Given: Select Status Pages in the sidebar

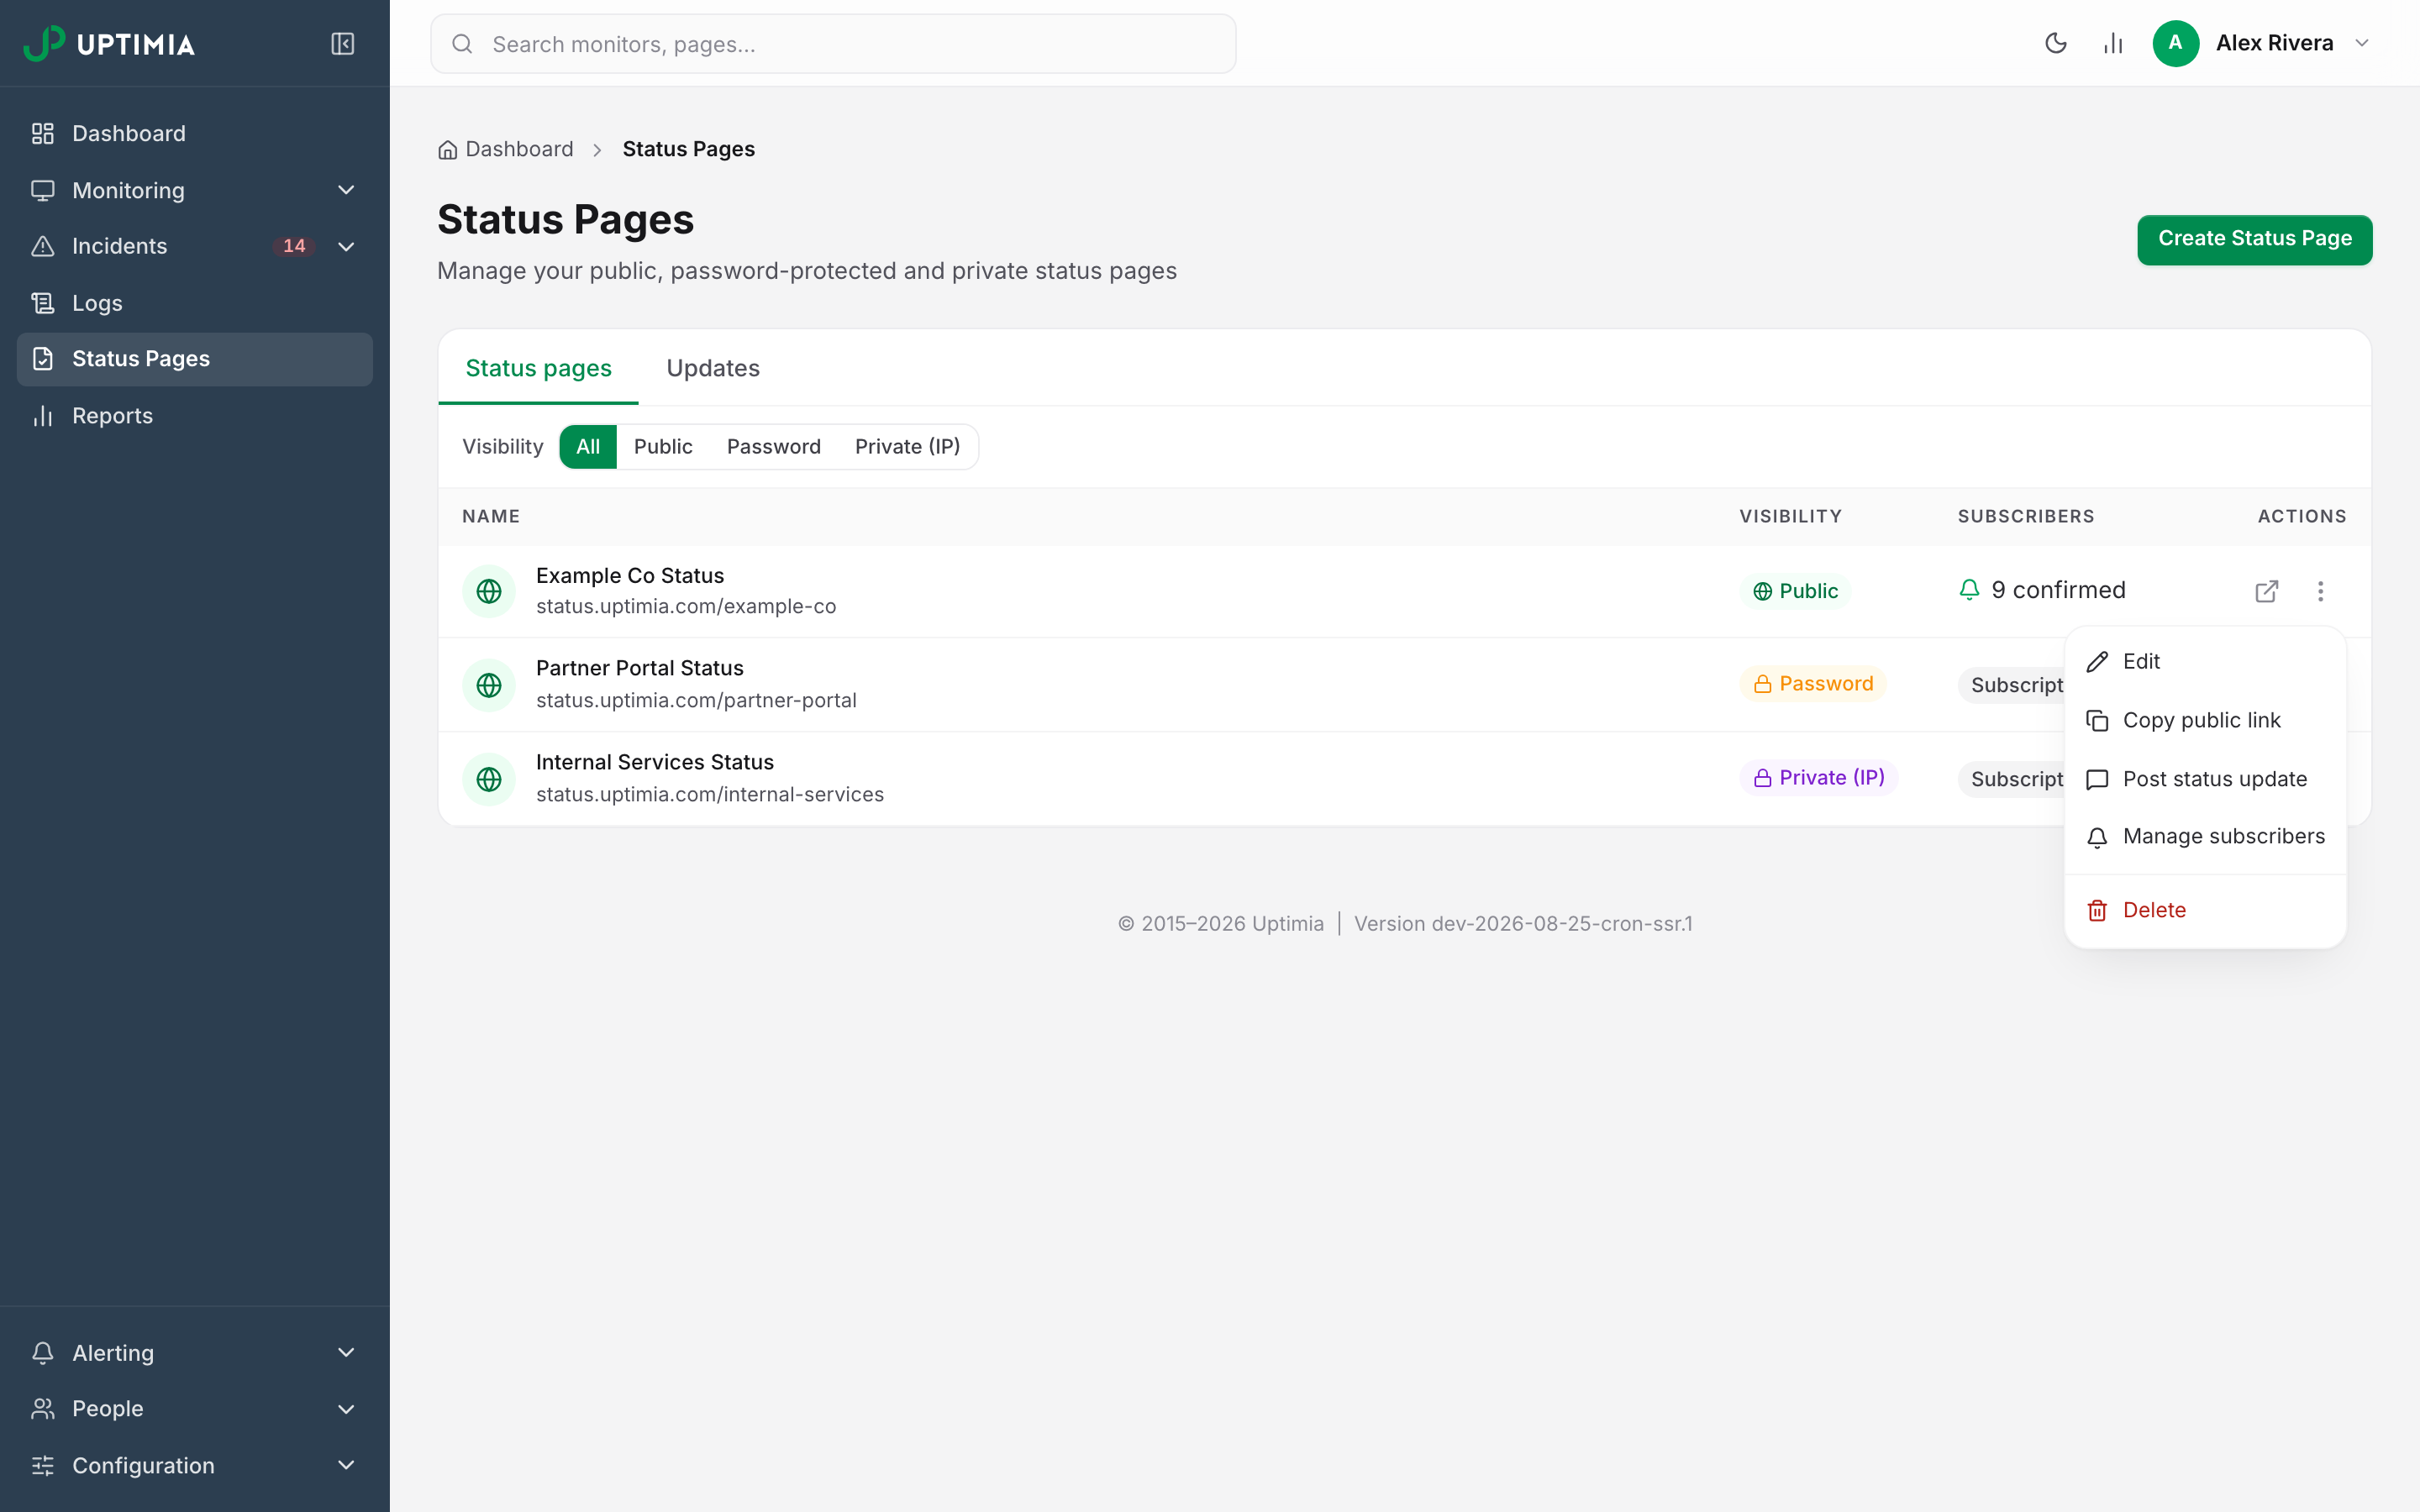Looking at the screenshot, I should pos(195,359).
